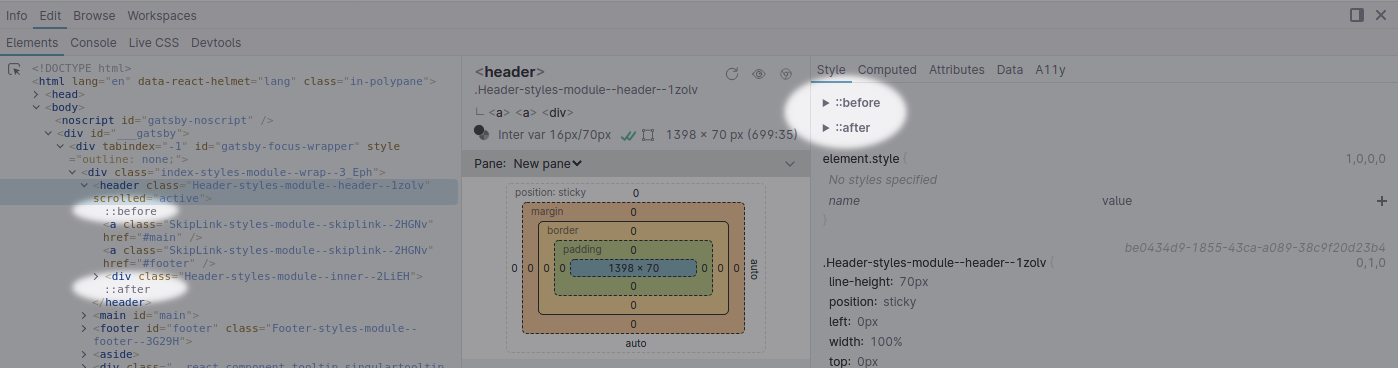Click the Chrome devtools icon near header
Screen dimensions: 1398x368
[x=786, y=74]
